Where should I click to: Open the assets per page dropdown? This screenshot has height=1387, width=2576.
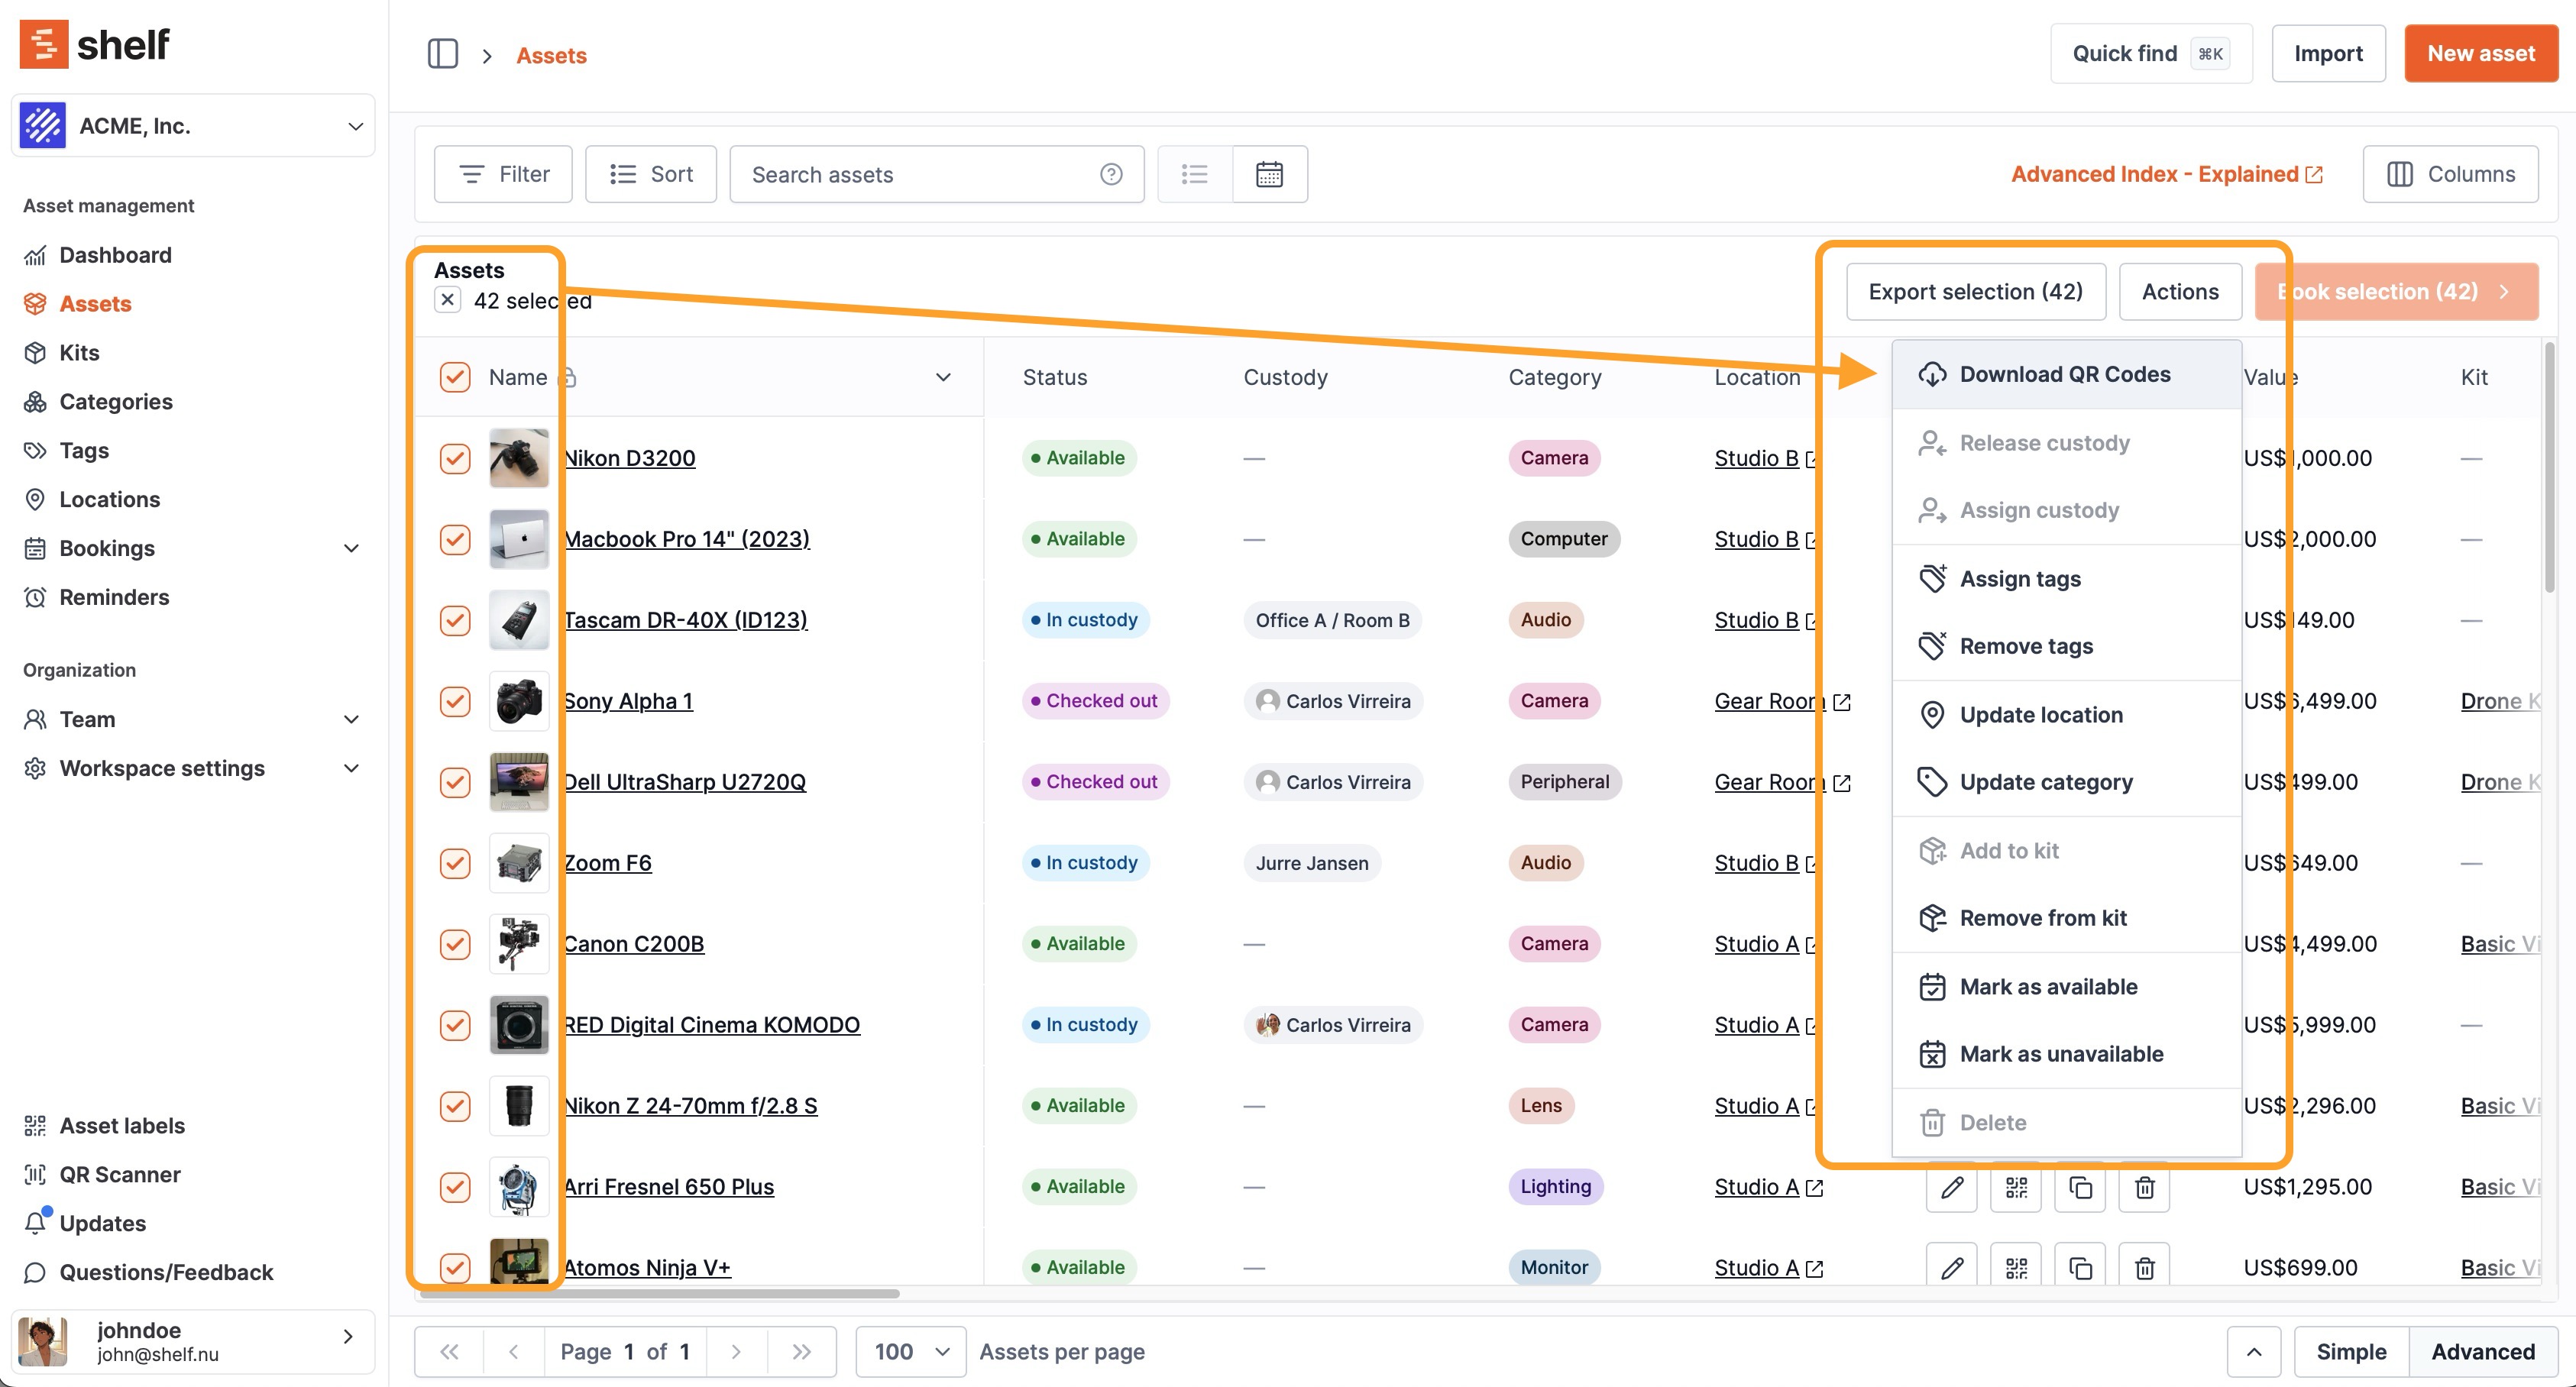(910, 1351)
